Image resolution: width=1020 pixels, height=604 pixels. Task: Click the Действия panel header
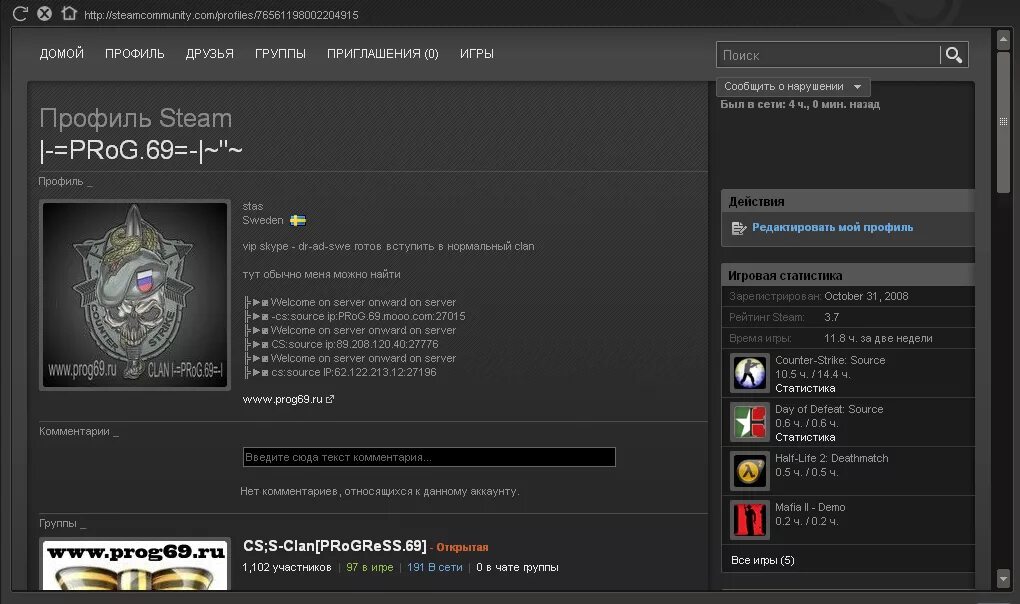coord(848,202)
